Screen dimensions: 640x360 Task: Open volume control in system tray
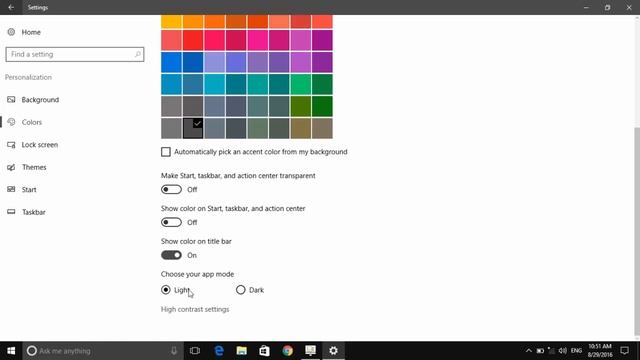(562, 351)
